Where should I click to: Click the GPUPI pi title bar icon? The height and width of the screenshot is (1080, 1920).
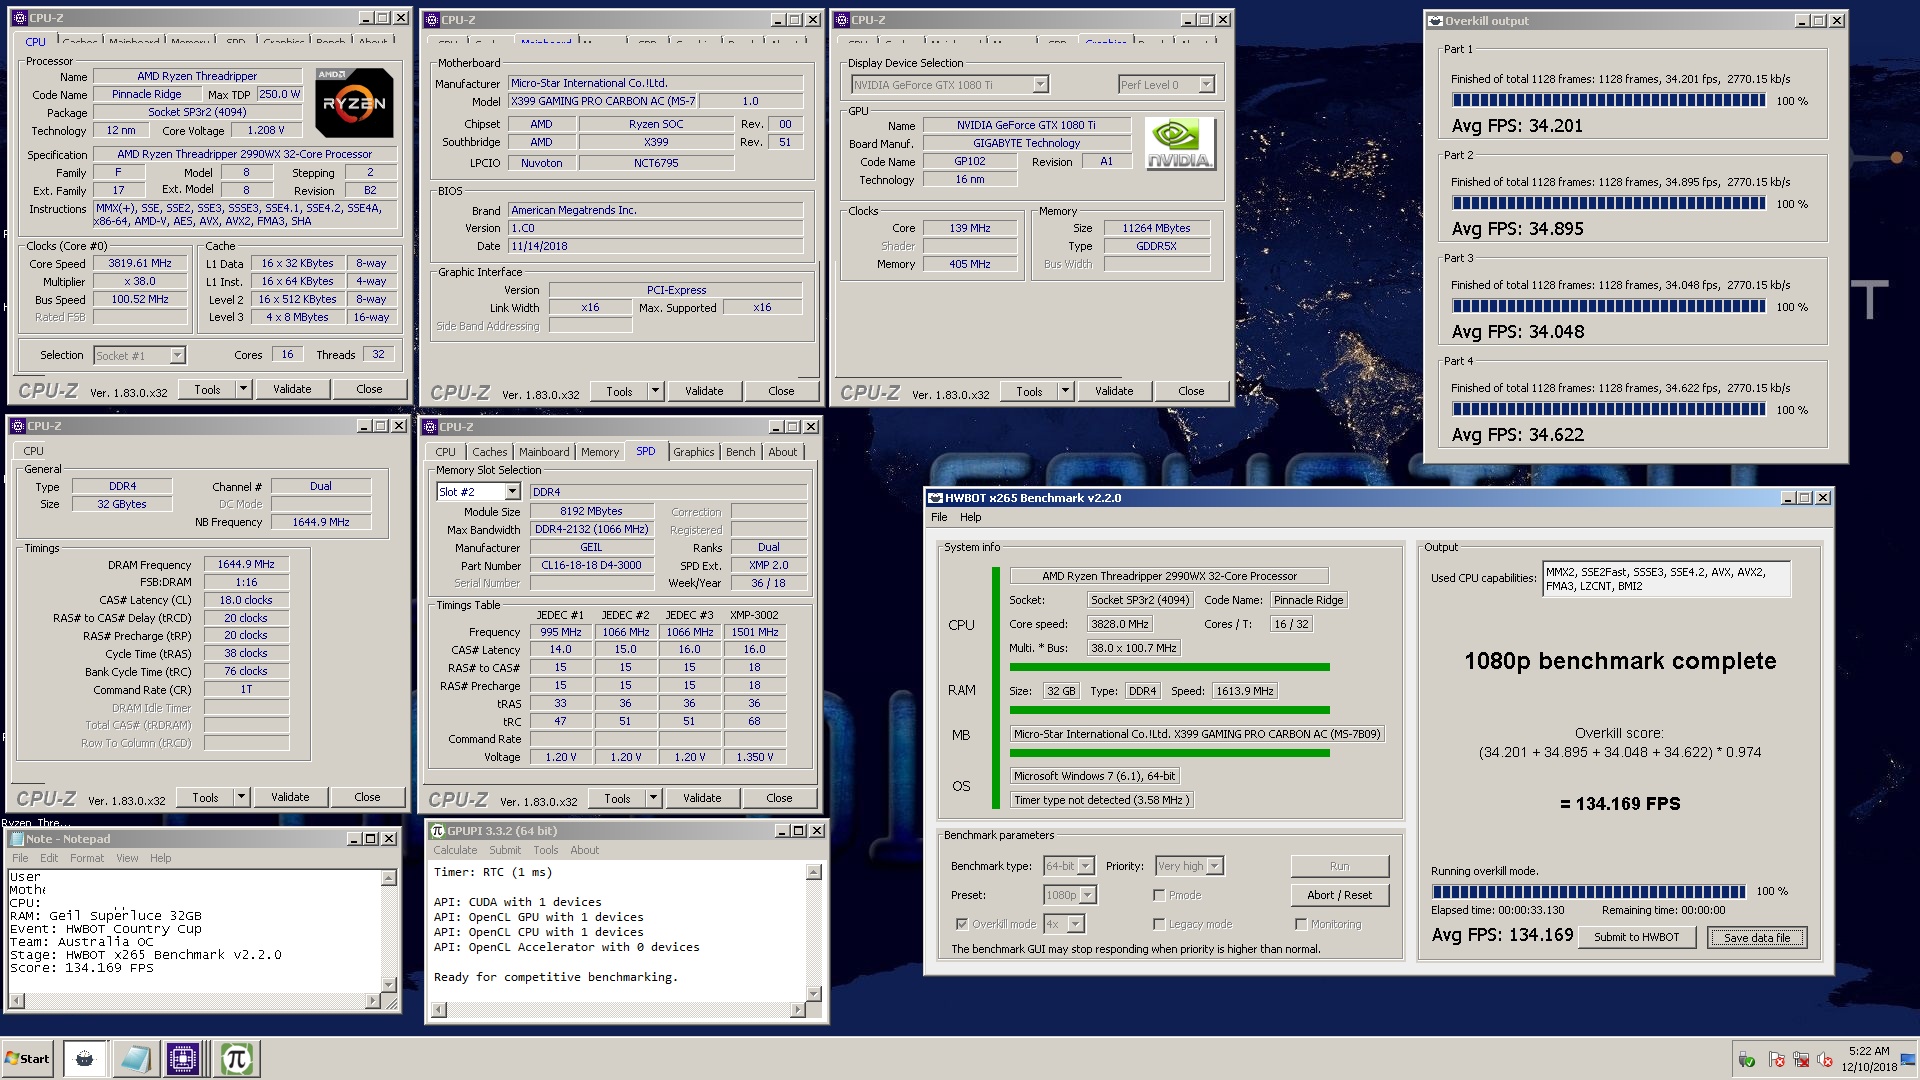point(437,831)
